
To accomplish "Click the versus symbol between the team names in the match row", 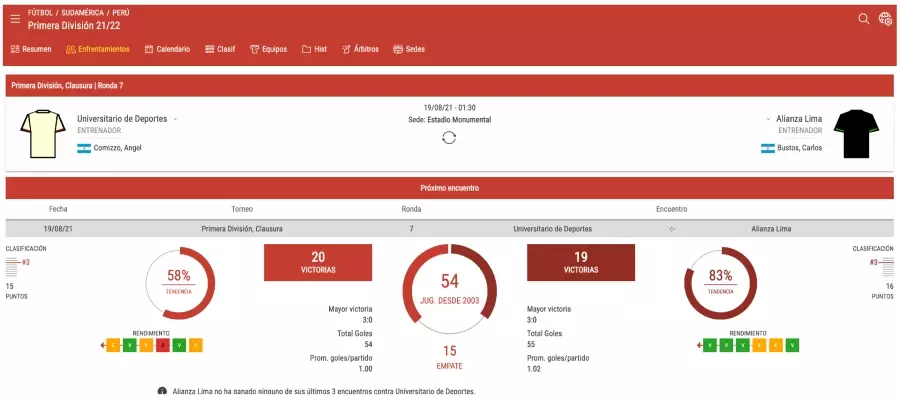I will tap(672, 229).
